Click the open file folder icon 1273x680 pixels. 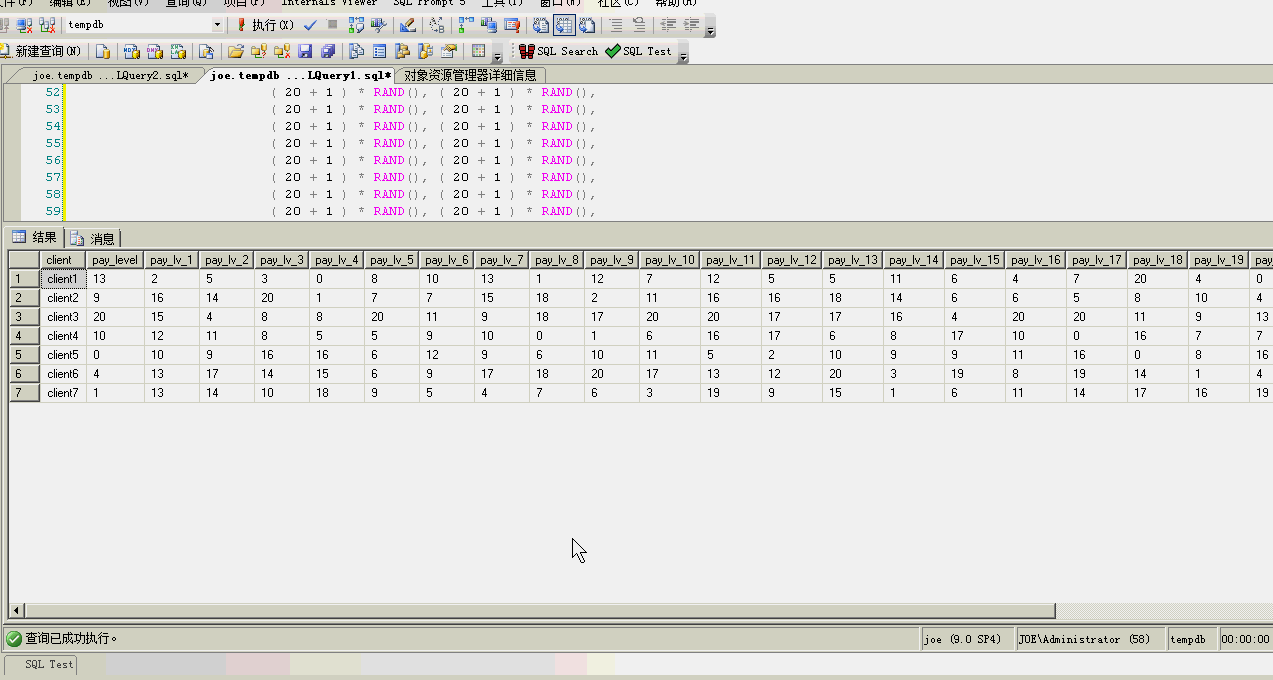tap(235, 51)
